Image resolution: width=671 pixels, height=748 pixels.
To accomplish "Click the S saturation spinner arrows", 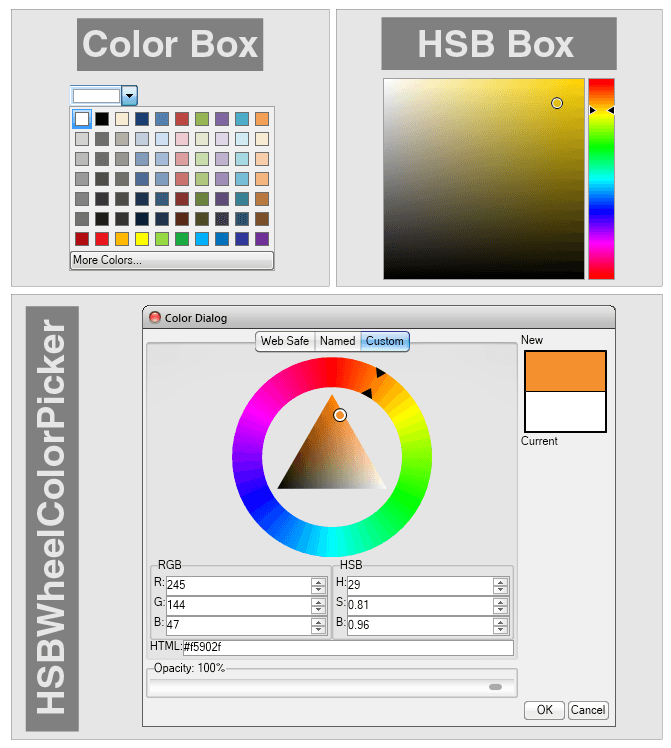I will pos(500,606).
